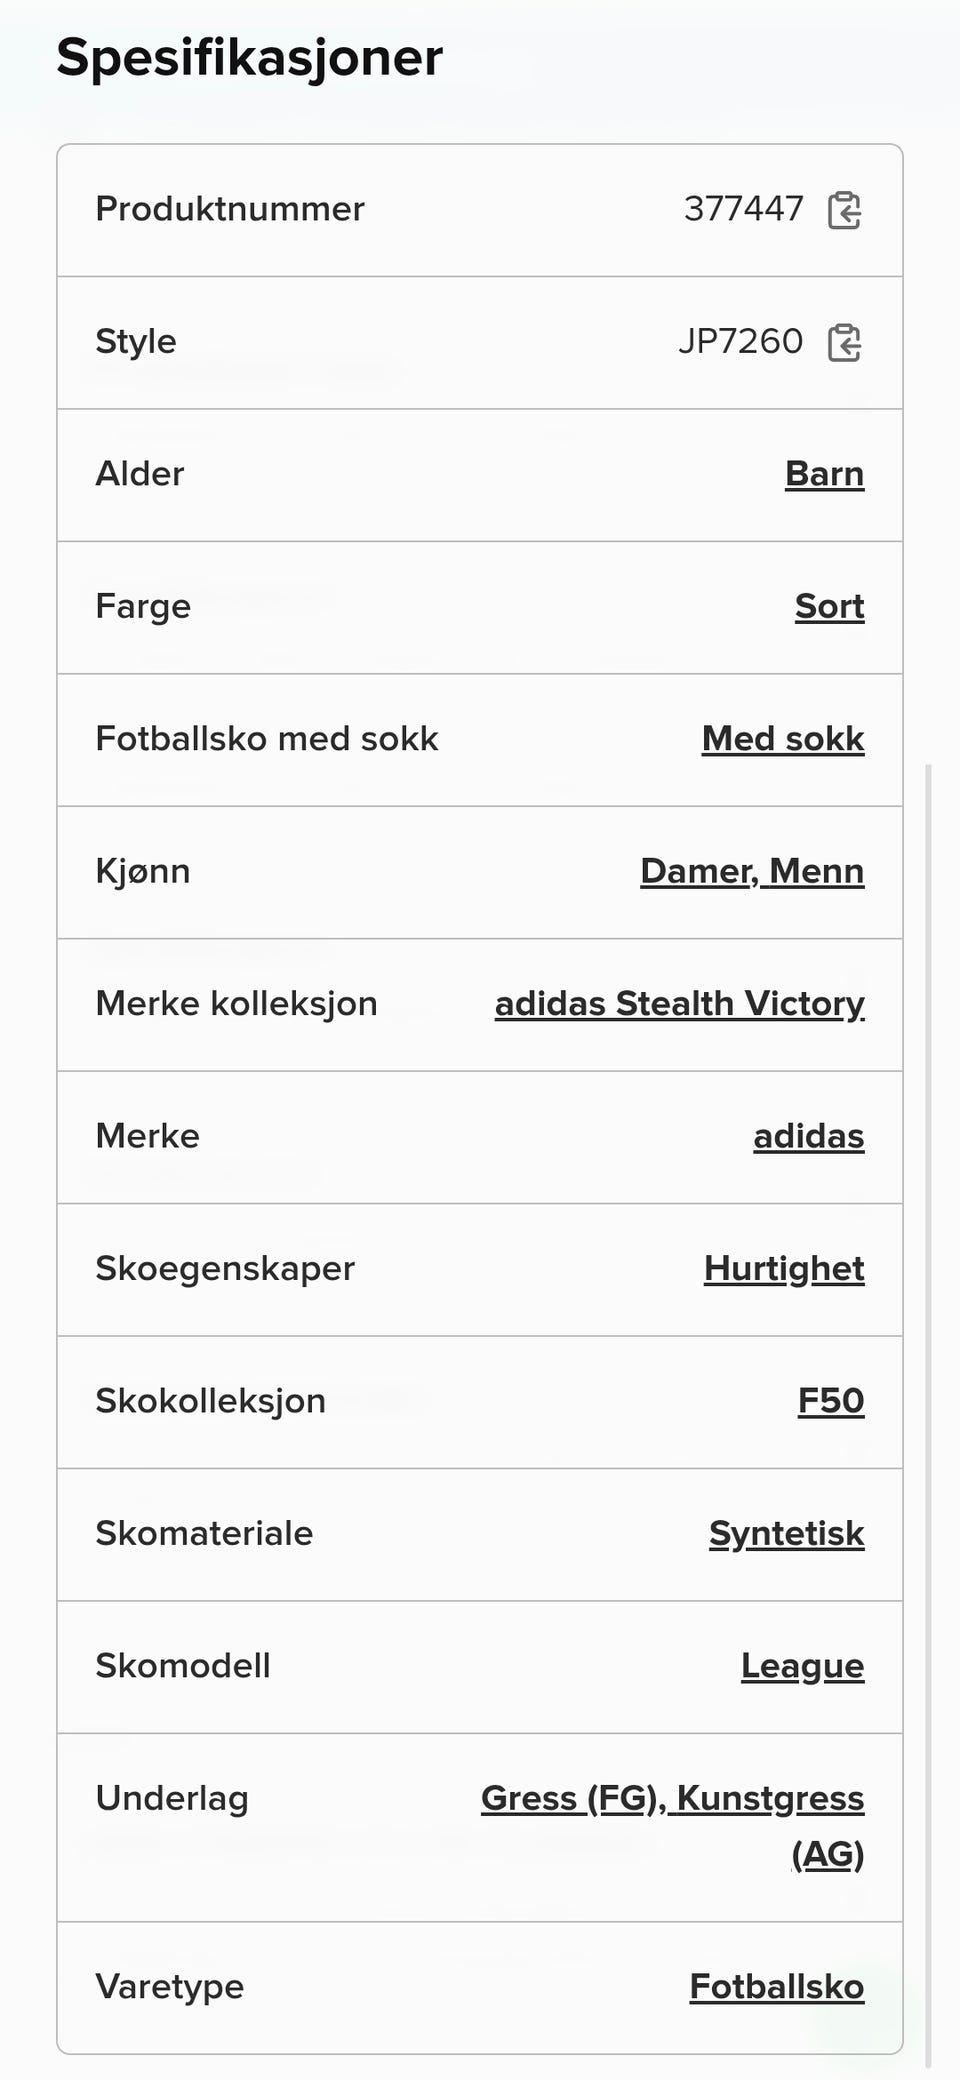Click the Merke kolleksjon row label
The height and width of the screenshot is (2080, 960).
point(236,1003)
